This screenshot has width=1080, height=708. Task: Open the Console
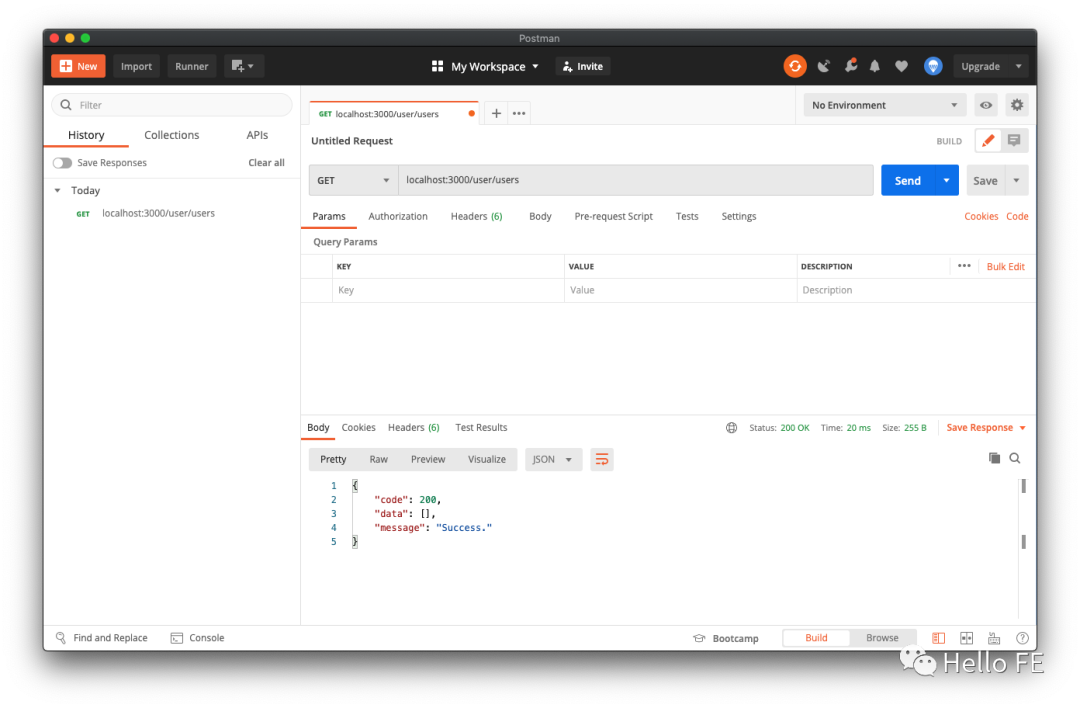point(198,638)
